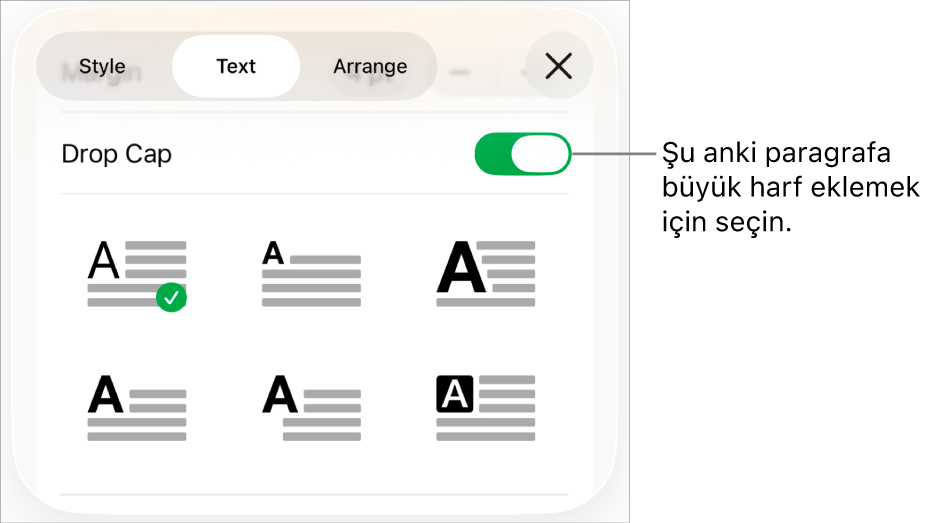The width and height of the screenshot is (929, 523).
Task: Click the thin letter A in the checked style
Action: click(x=104, y=261)
